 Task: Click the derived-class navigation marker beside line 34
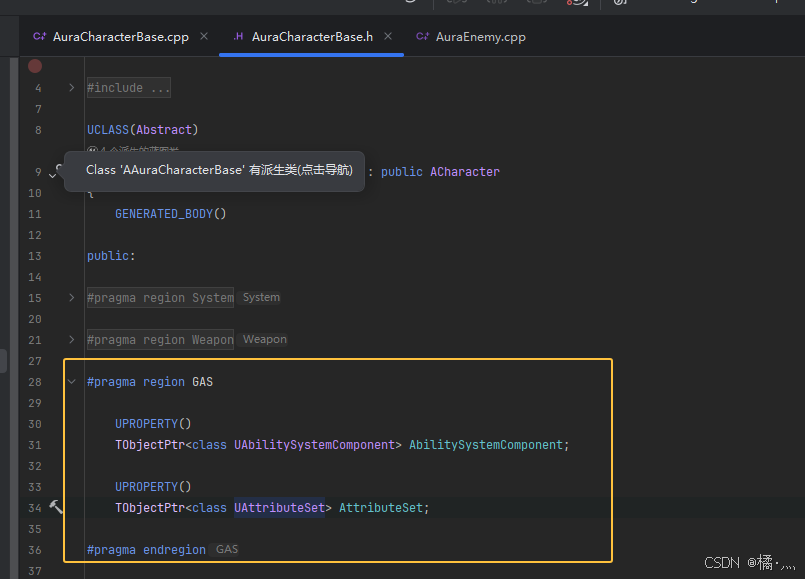(x=56, y=507)
